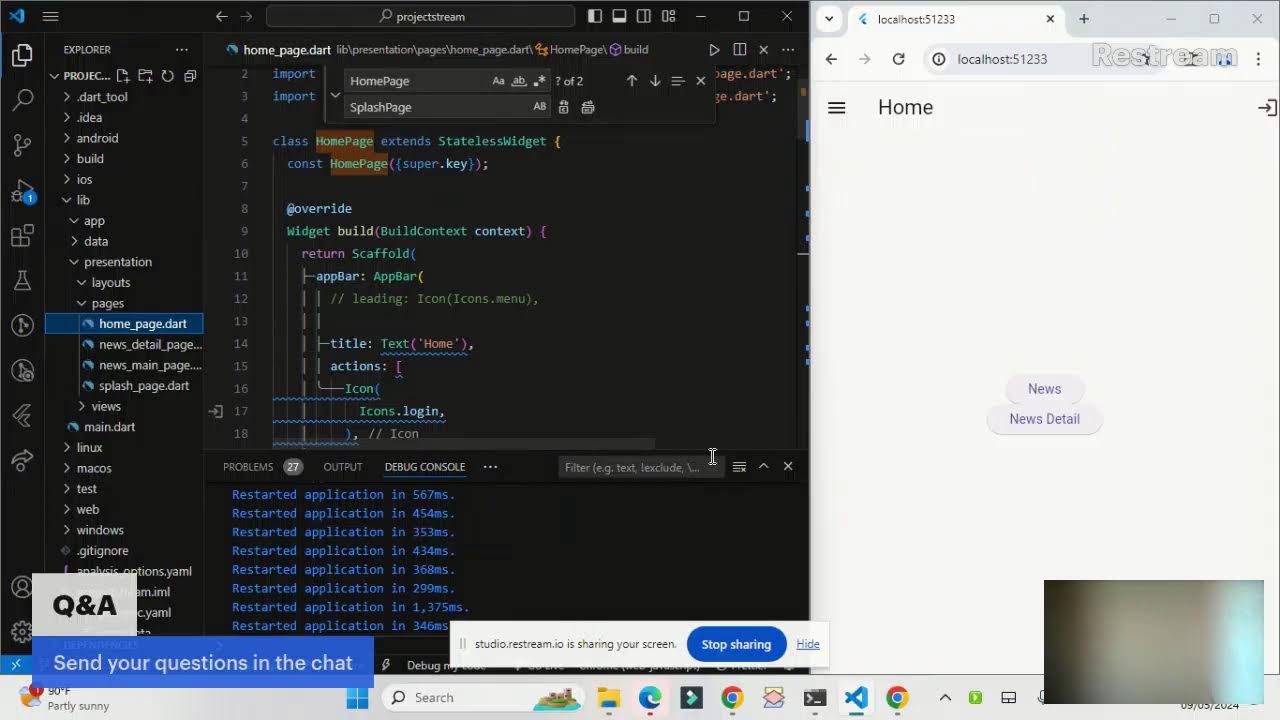Toggle Find in Selection option
The image size is (1280, 720).
pyautogui.click(x=677, y=81)
